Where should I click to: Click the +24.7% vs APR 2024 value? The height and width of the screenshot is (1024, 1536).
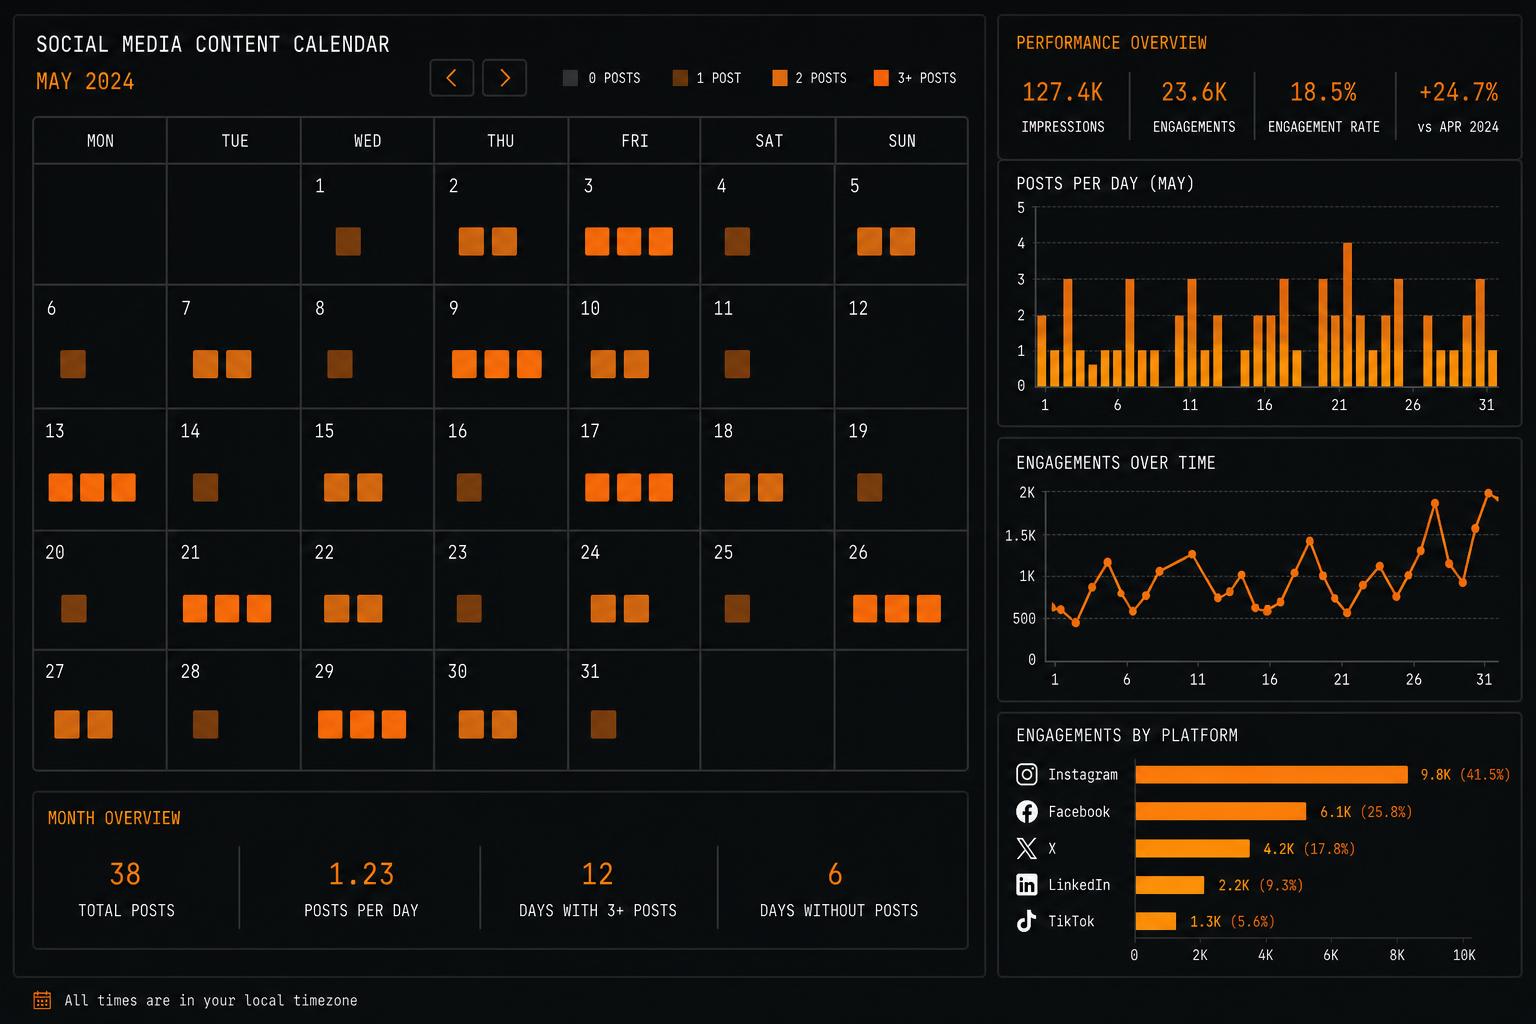(x=1458, y=92)
